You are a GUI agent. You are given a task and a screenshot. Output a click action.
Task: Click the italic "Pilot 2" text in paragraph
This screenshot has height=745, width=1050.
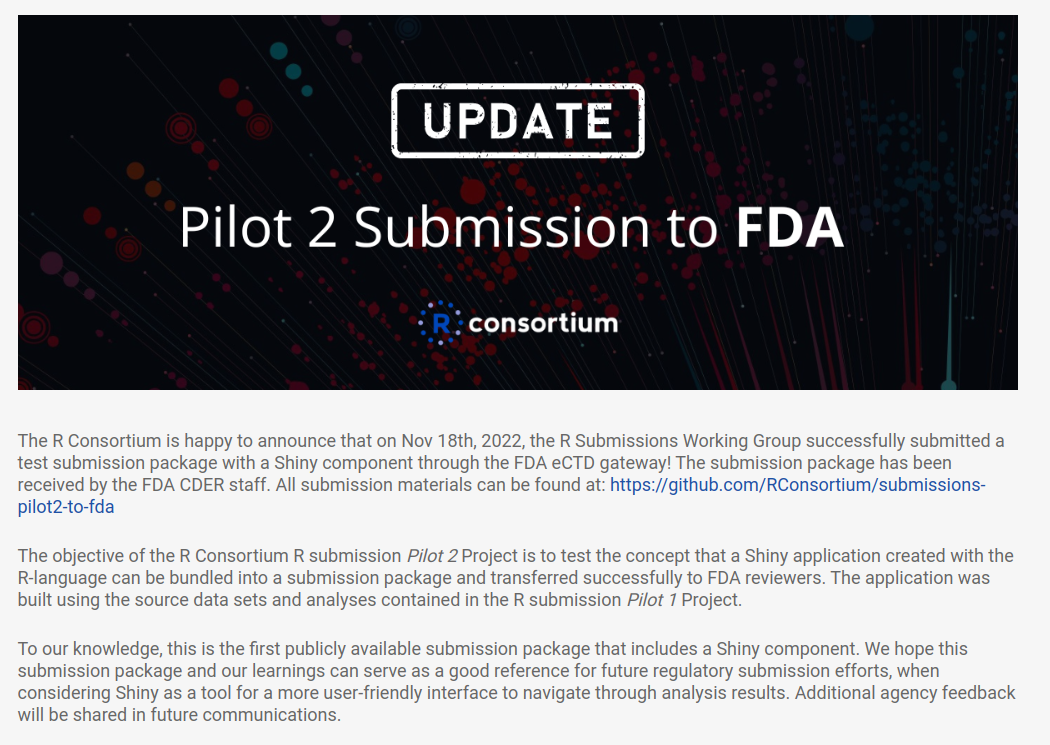(432, 556)
